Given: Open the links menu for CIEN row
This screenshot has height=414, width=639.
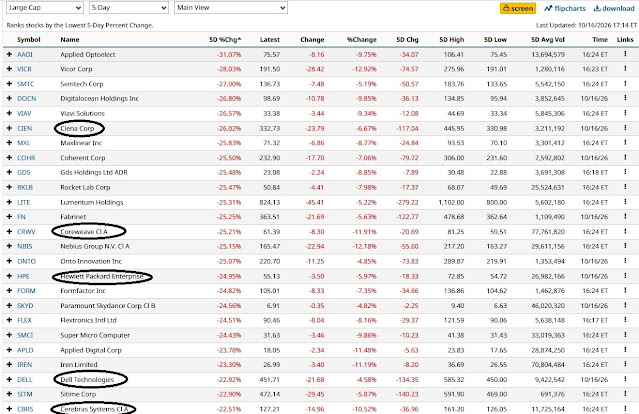Looking at the screenshot, I should [625, 128].
